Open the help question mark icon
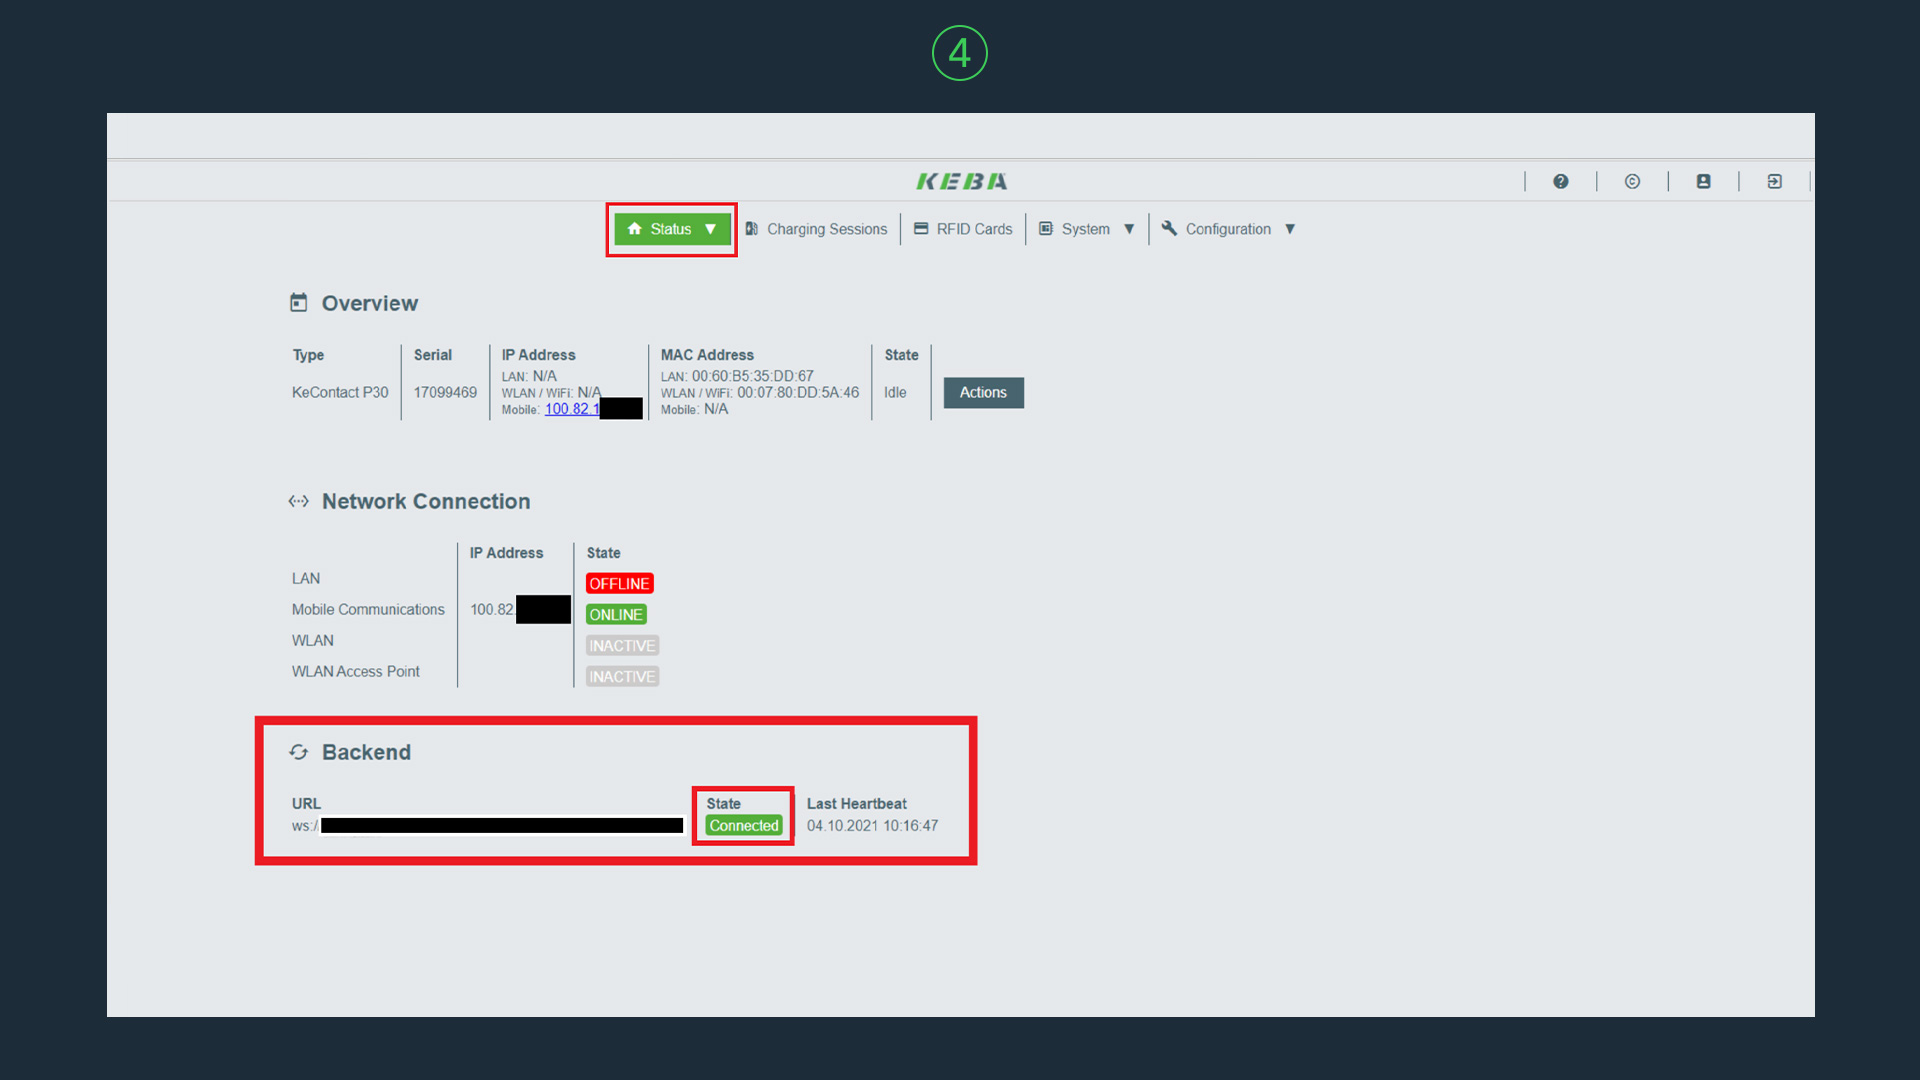Viewport: 1920px width, 1080px height. (1560, 181)
